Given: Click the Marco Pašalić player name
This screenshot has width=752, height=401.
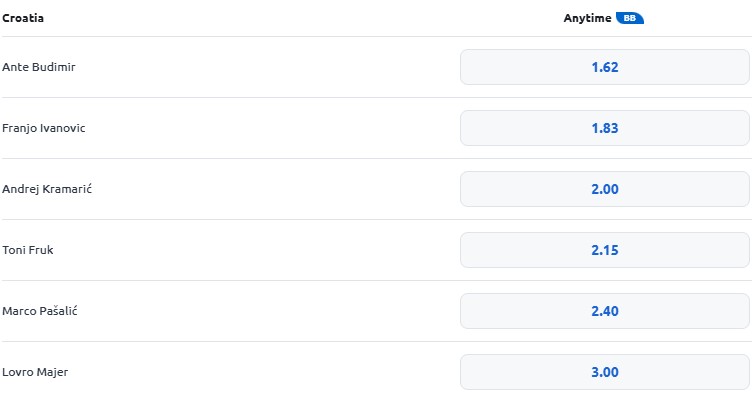Looking at the screenshot, I should coord(40,311).
